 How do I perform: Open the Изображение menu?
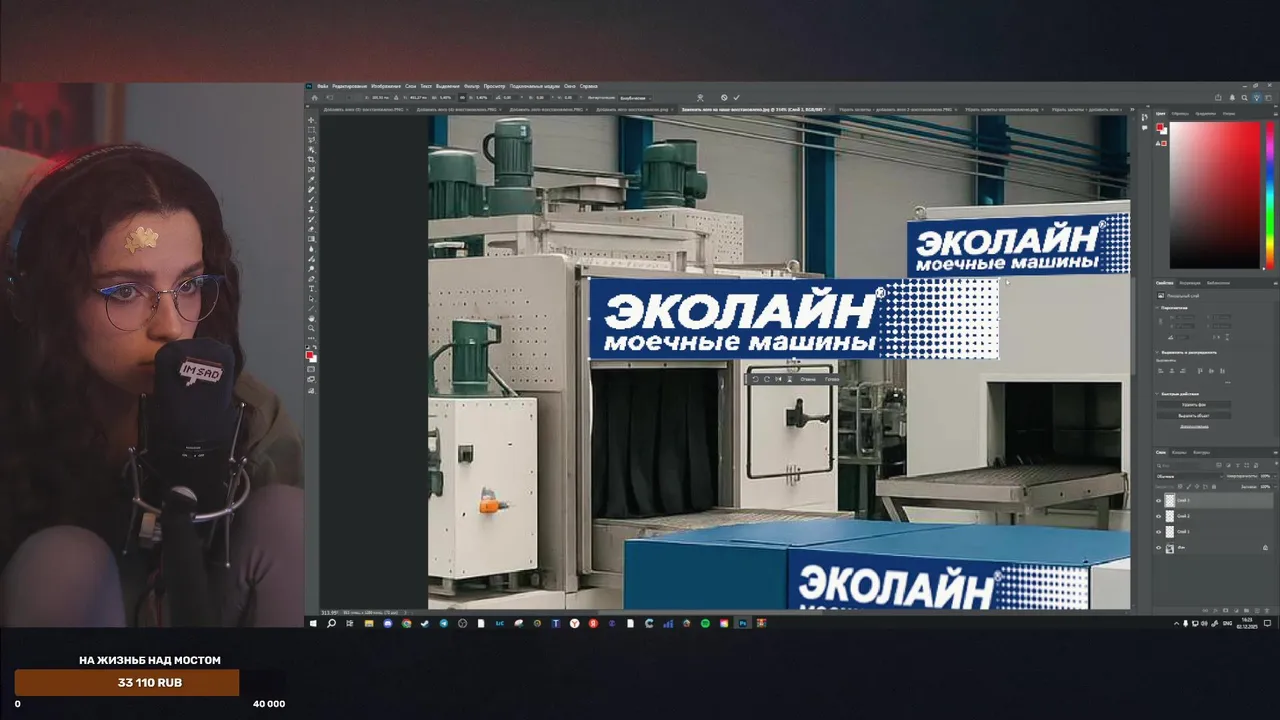(x=387, y=86)
